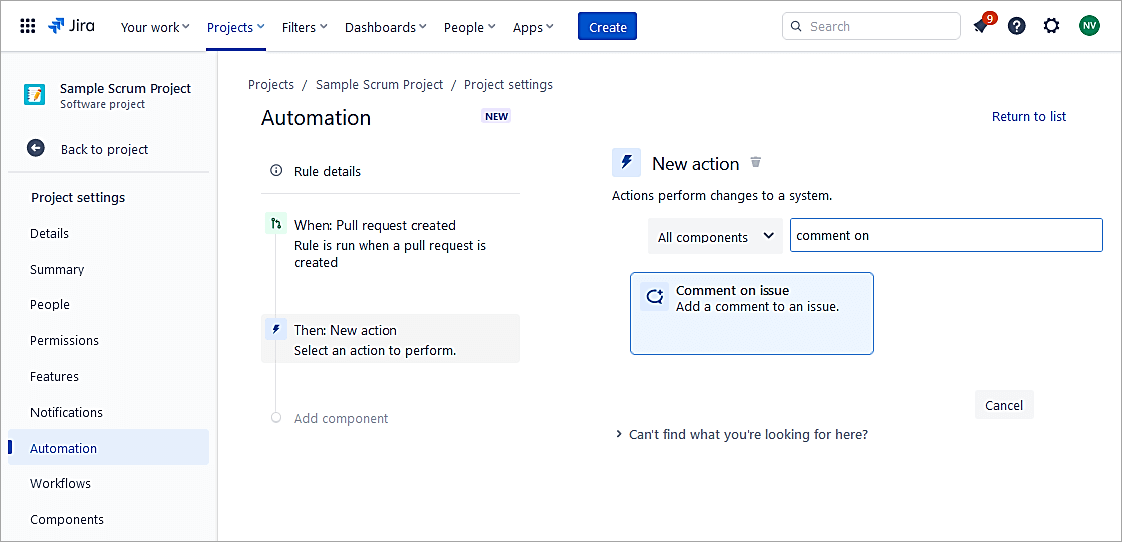Click the NV user avatar

pyautogui.click(x=1089, y=27)
